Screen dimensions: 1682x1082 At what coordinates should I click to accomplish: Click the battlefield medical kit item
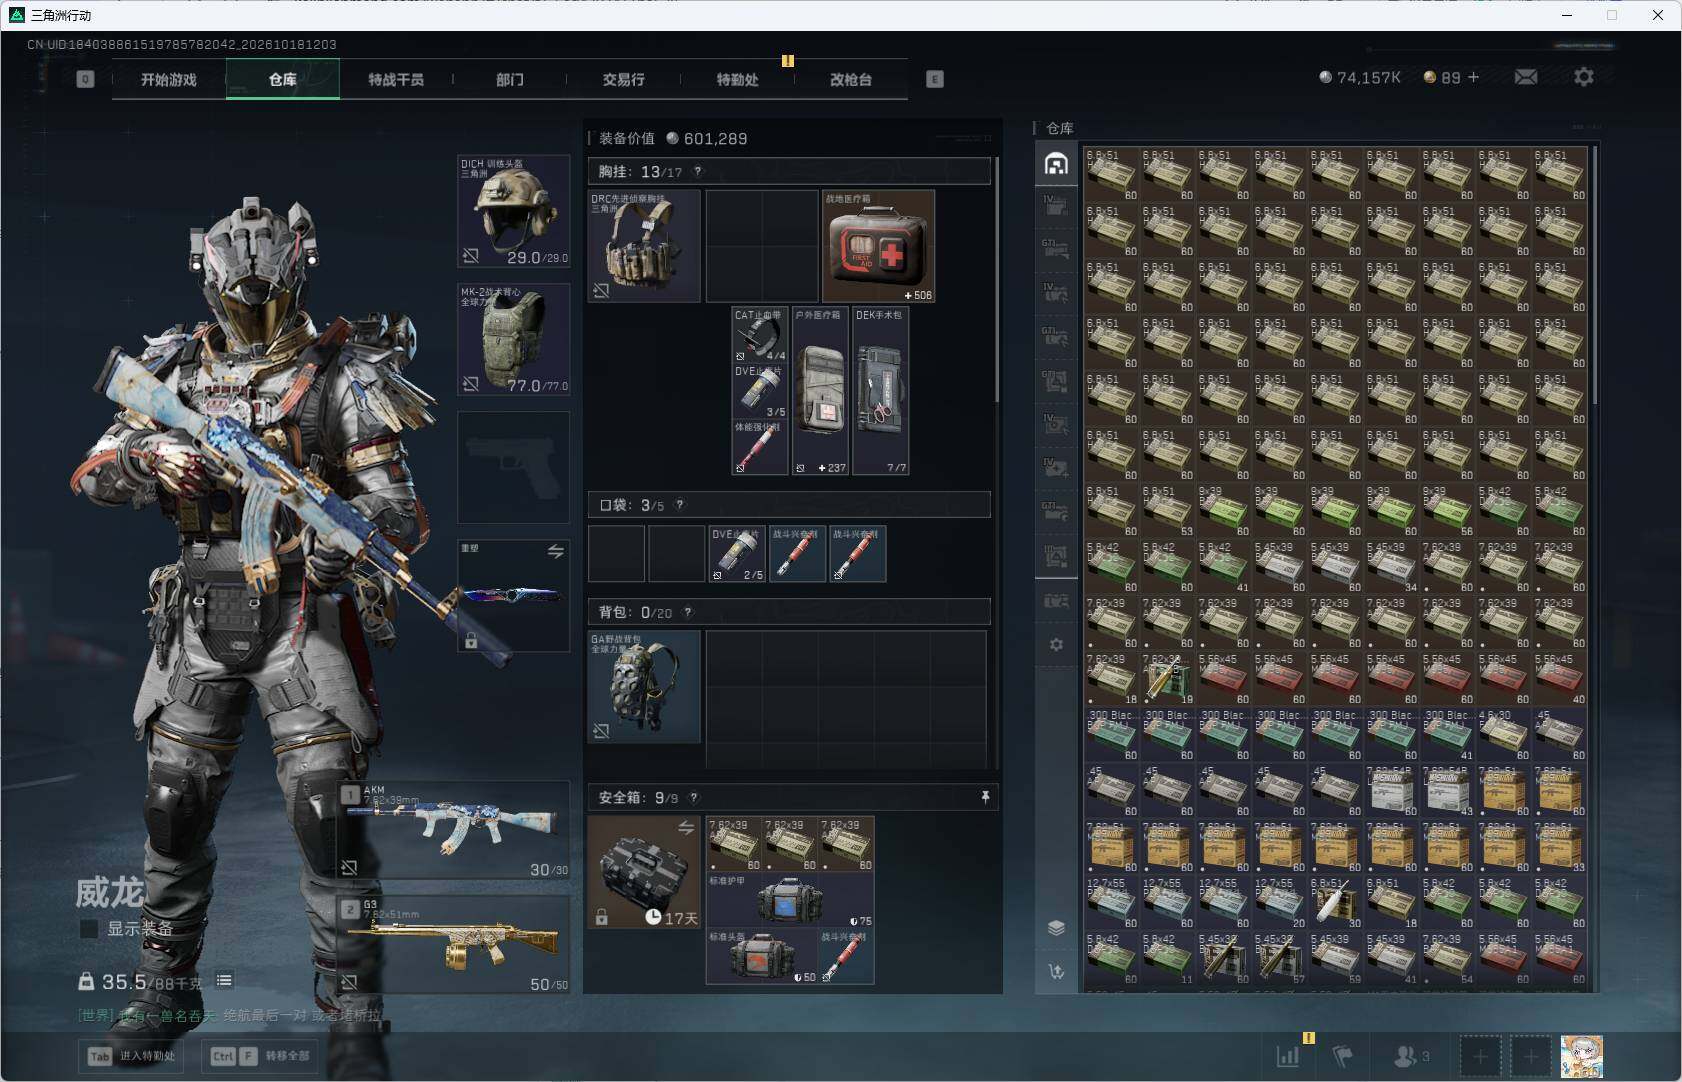(878, 246)
